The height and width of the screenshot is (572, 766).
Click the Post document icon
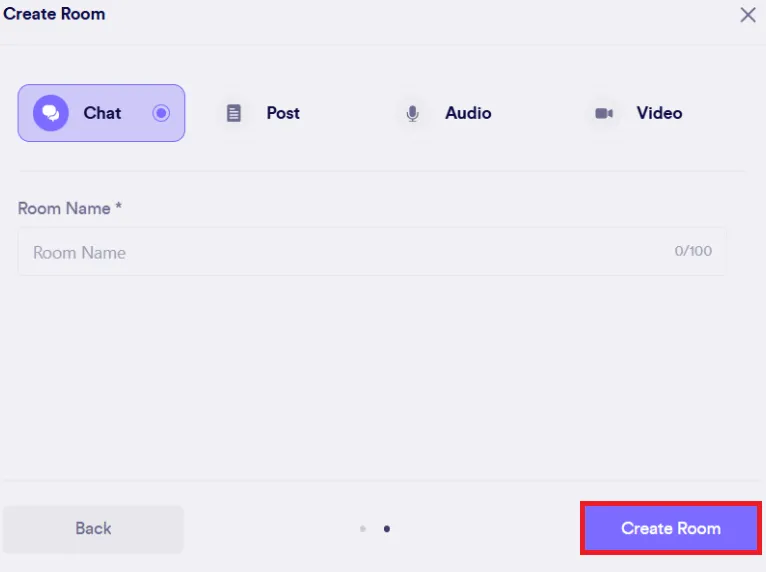coord(234,113)
